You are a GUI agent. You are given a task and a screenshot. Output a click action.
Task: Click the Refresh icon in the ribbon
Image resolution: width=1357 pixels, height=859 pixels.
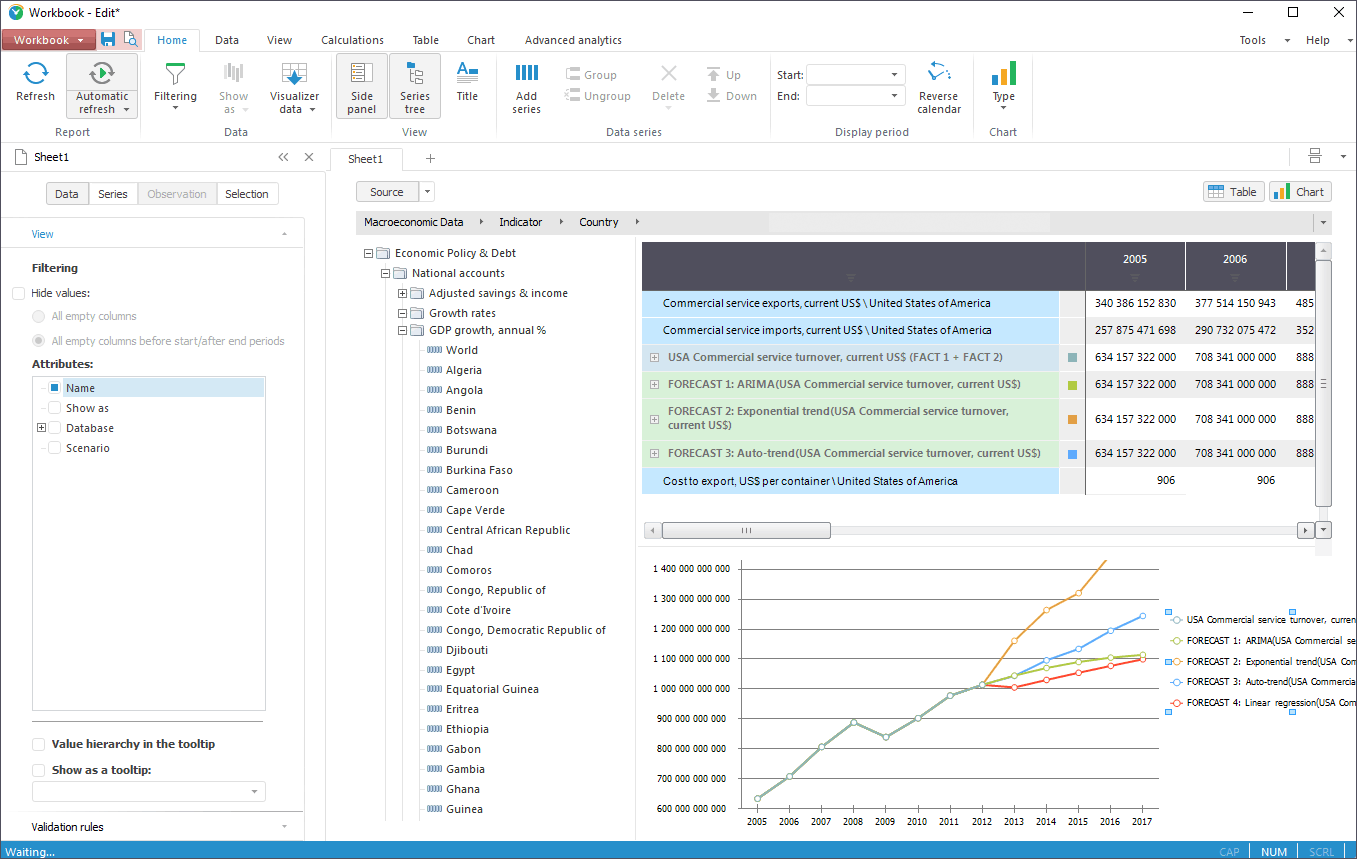pyautogui.click(x=35, y=73)
